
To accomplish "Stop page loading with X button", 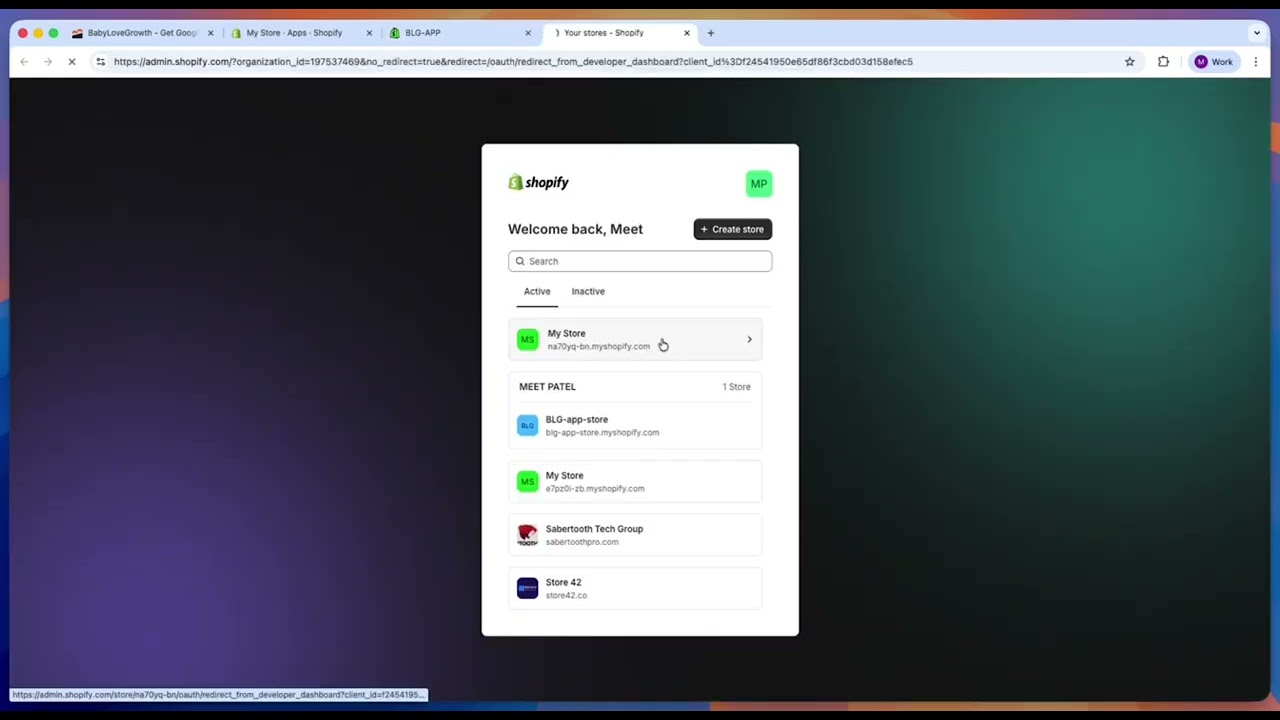I will point(72,62).
